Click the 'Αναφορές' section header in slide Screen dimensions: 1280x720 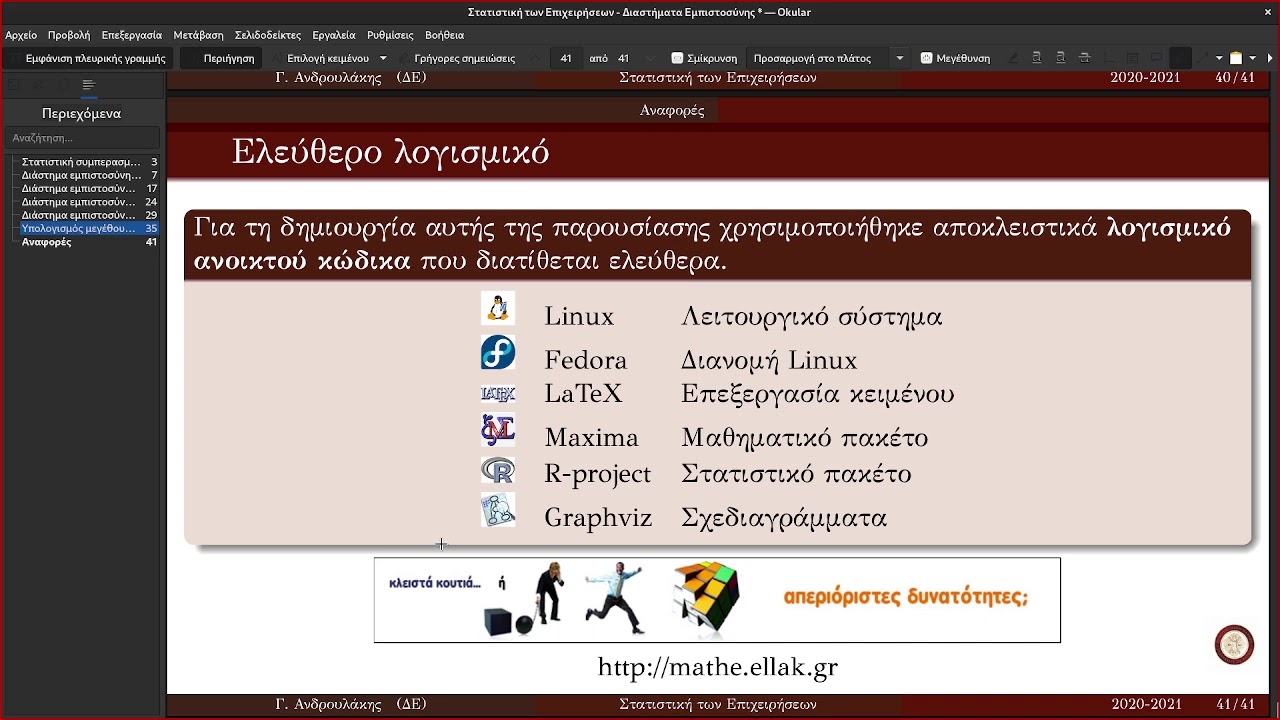[x=672, y=111]
